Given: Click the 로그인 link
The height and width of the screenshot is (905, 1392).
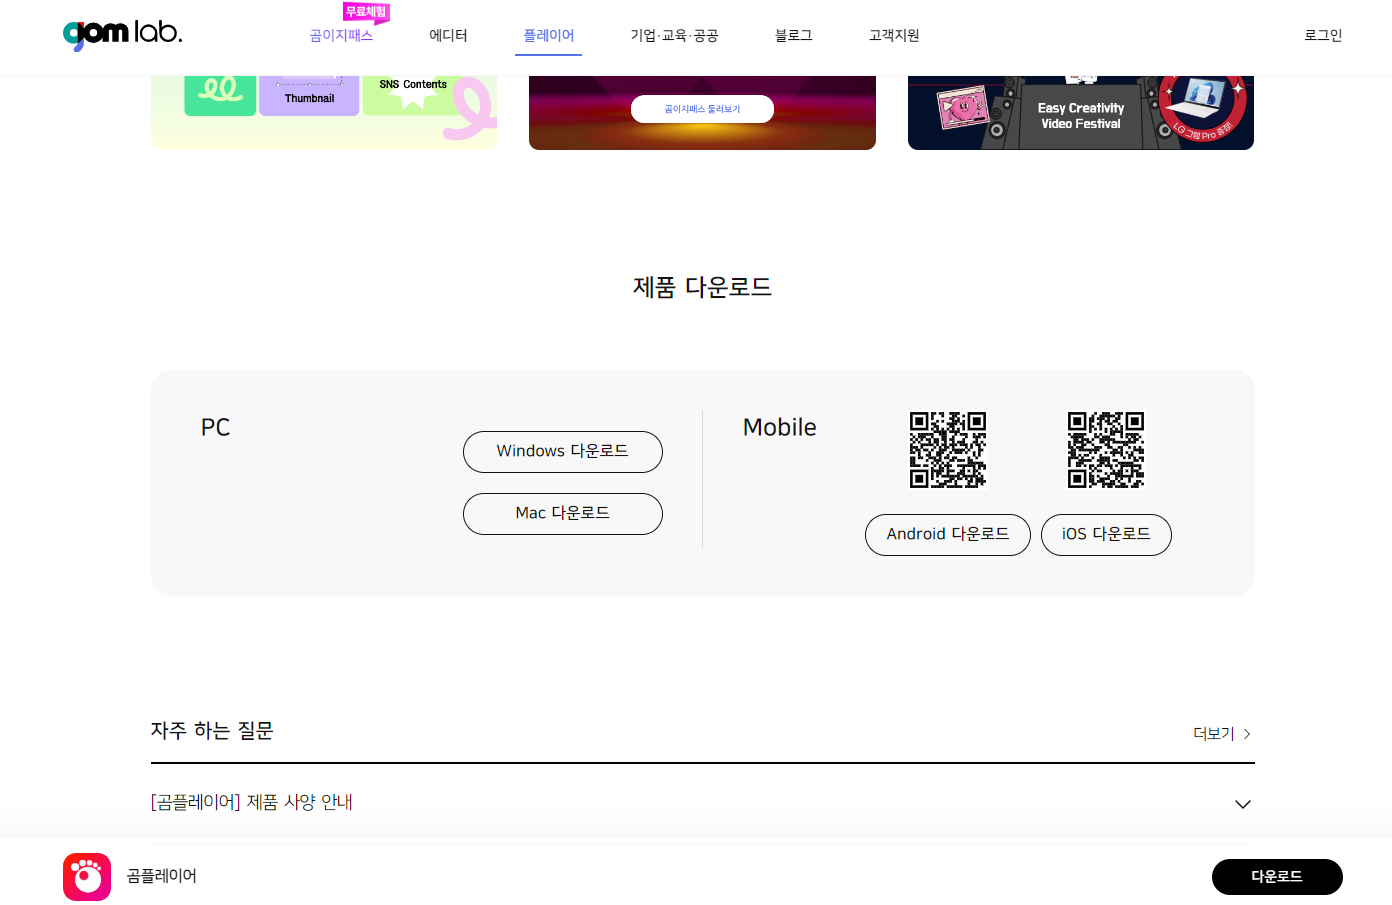Looking at the screenshot, I should point(1323,36).
